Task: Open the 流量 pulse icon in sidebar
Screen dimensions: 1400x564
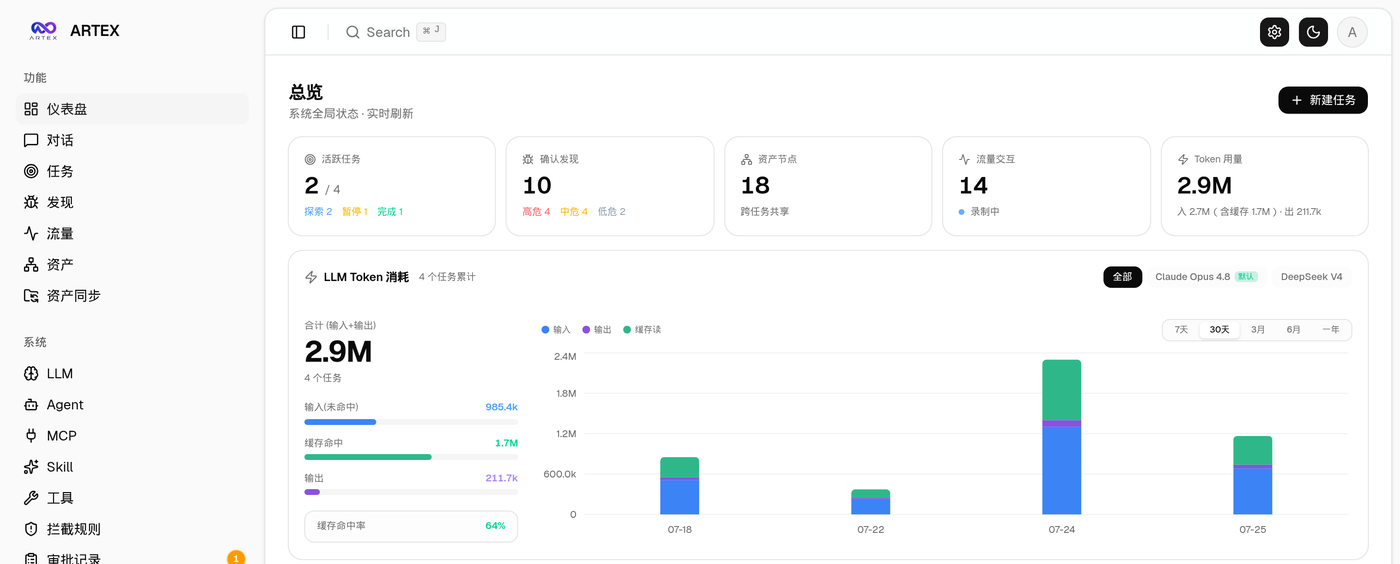Action: (x=31, y=233)
